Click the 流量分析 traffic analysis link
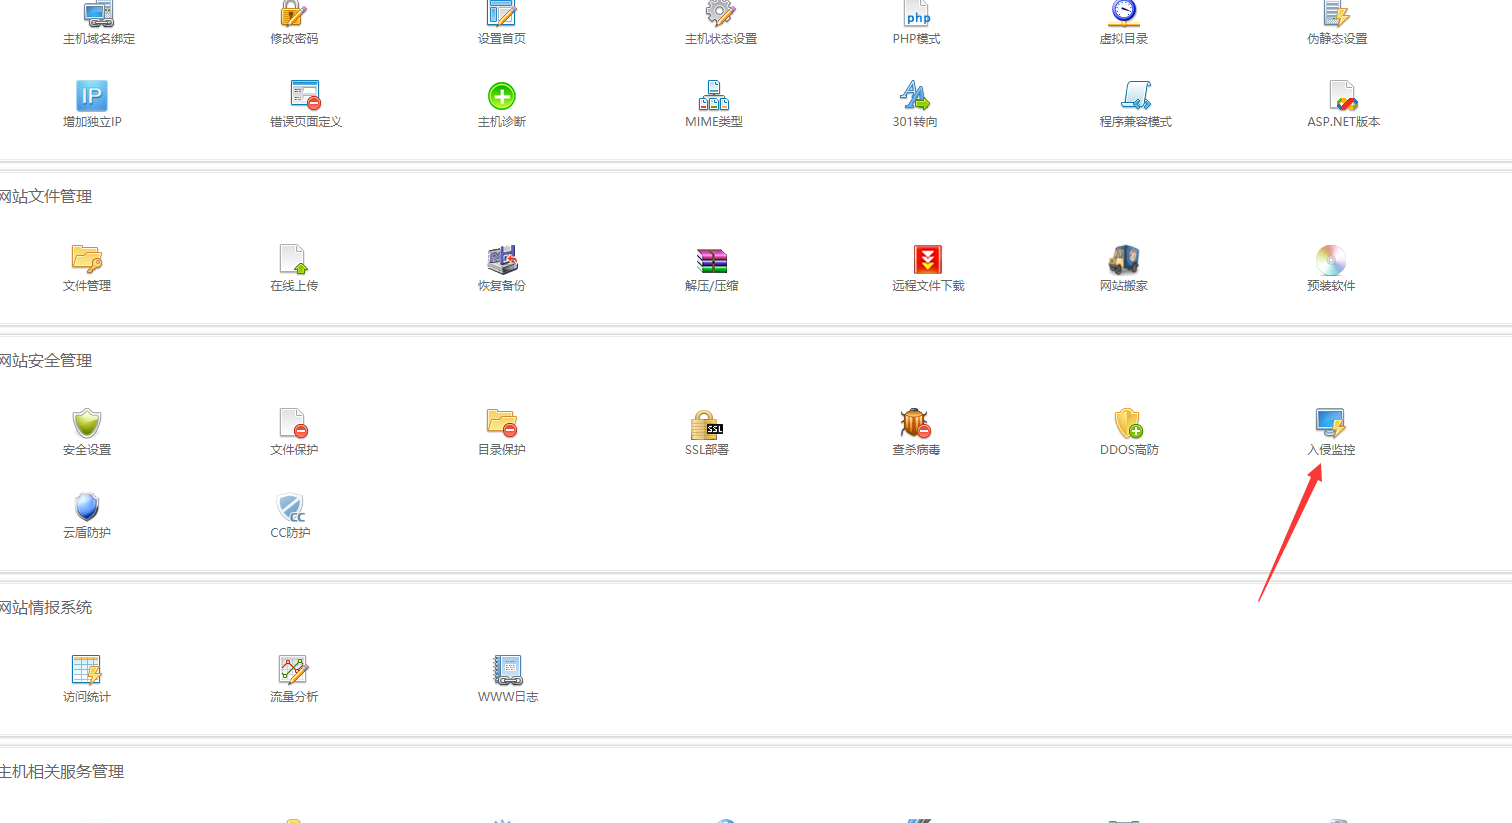This screenshot has width=1512, height=823. 294,696
